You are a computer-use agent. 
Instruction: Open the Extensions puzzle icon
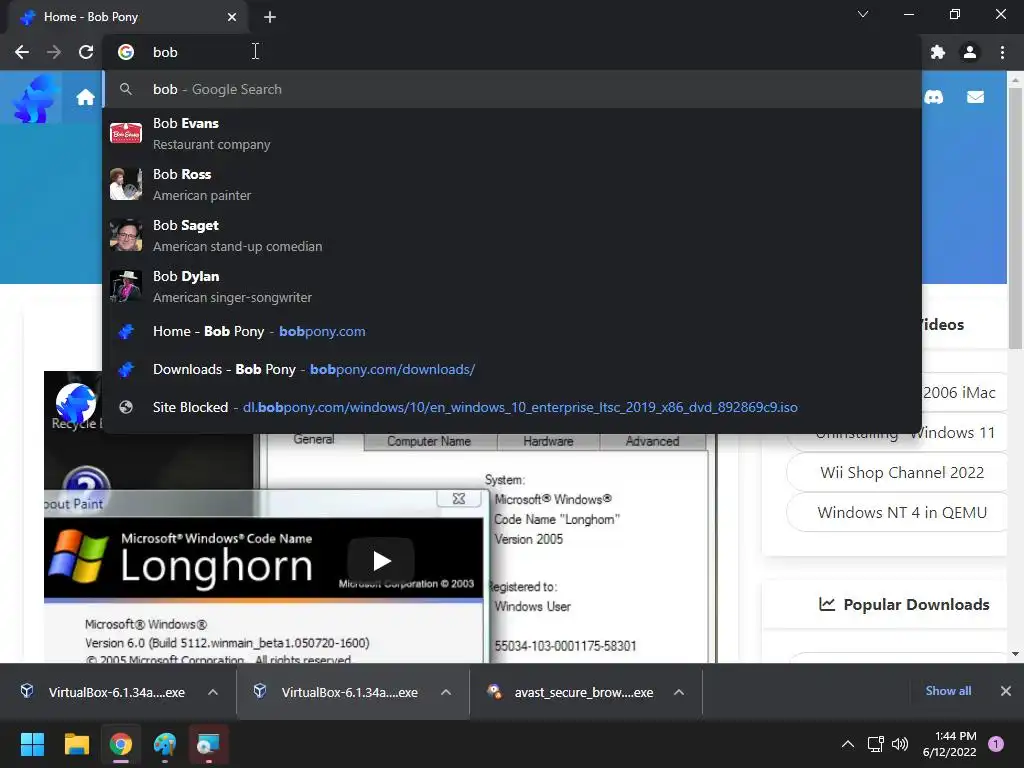tap(938, 52)
